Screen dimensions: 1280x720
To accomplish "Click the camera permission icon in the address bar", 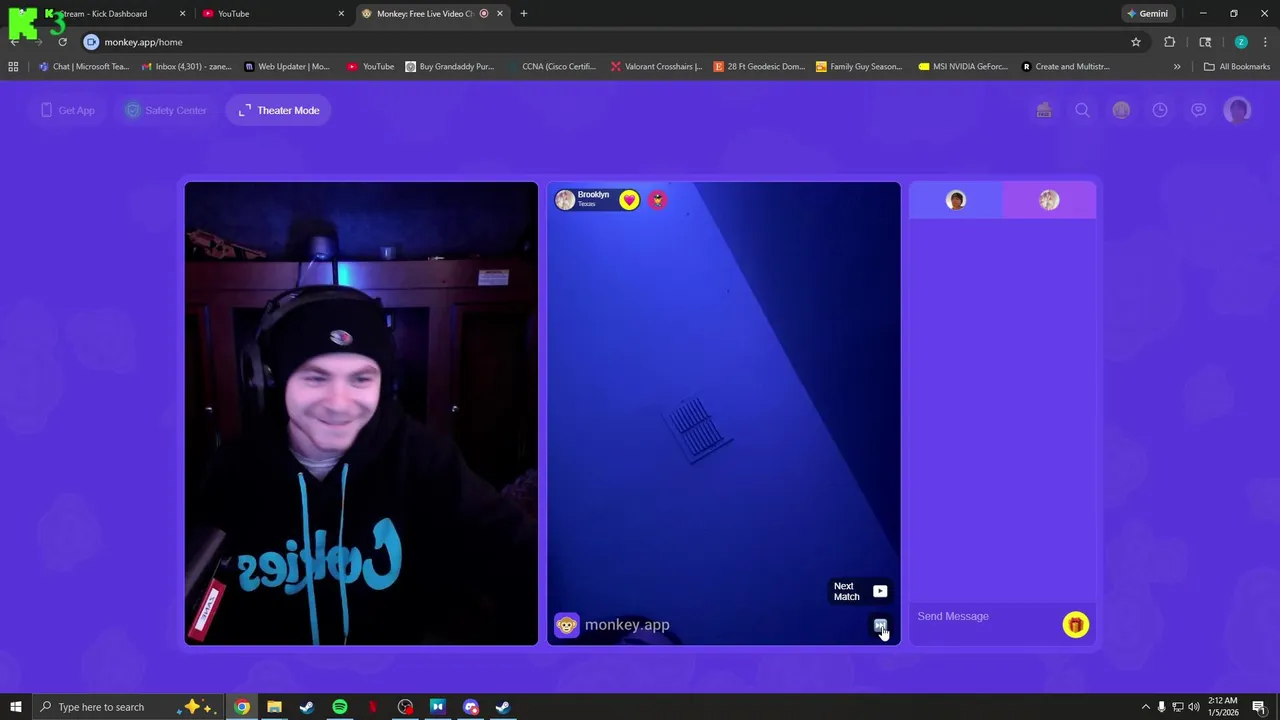I will tap(91, 42).
